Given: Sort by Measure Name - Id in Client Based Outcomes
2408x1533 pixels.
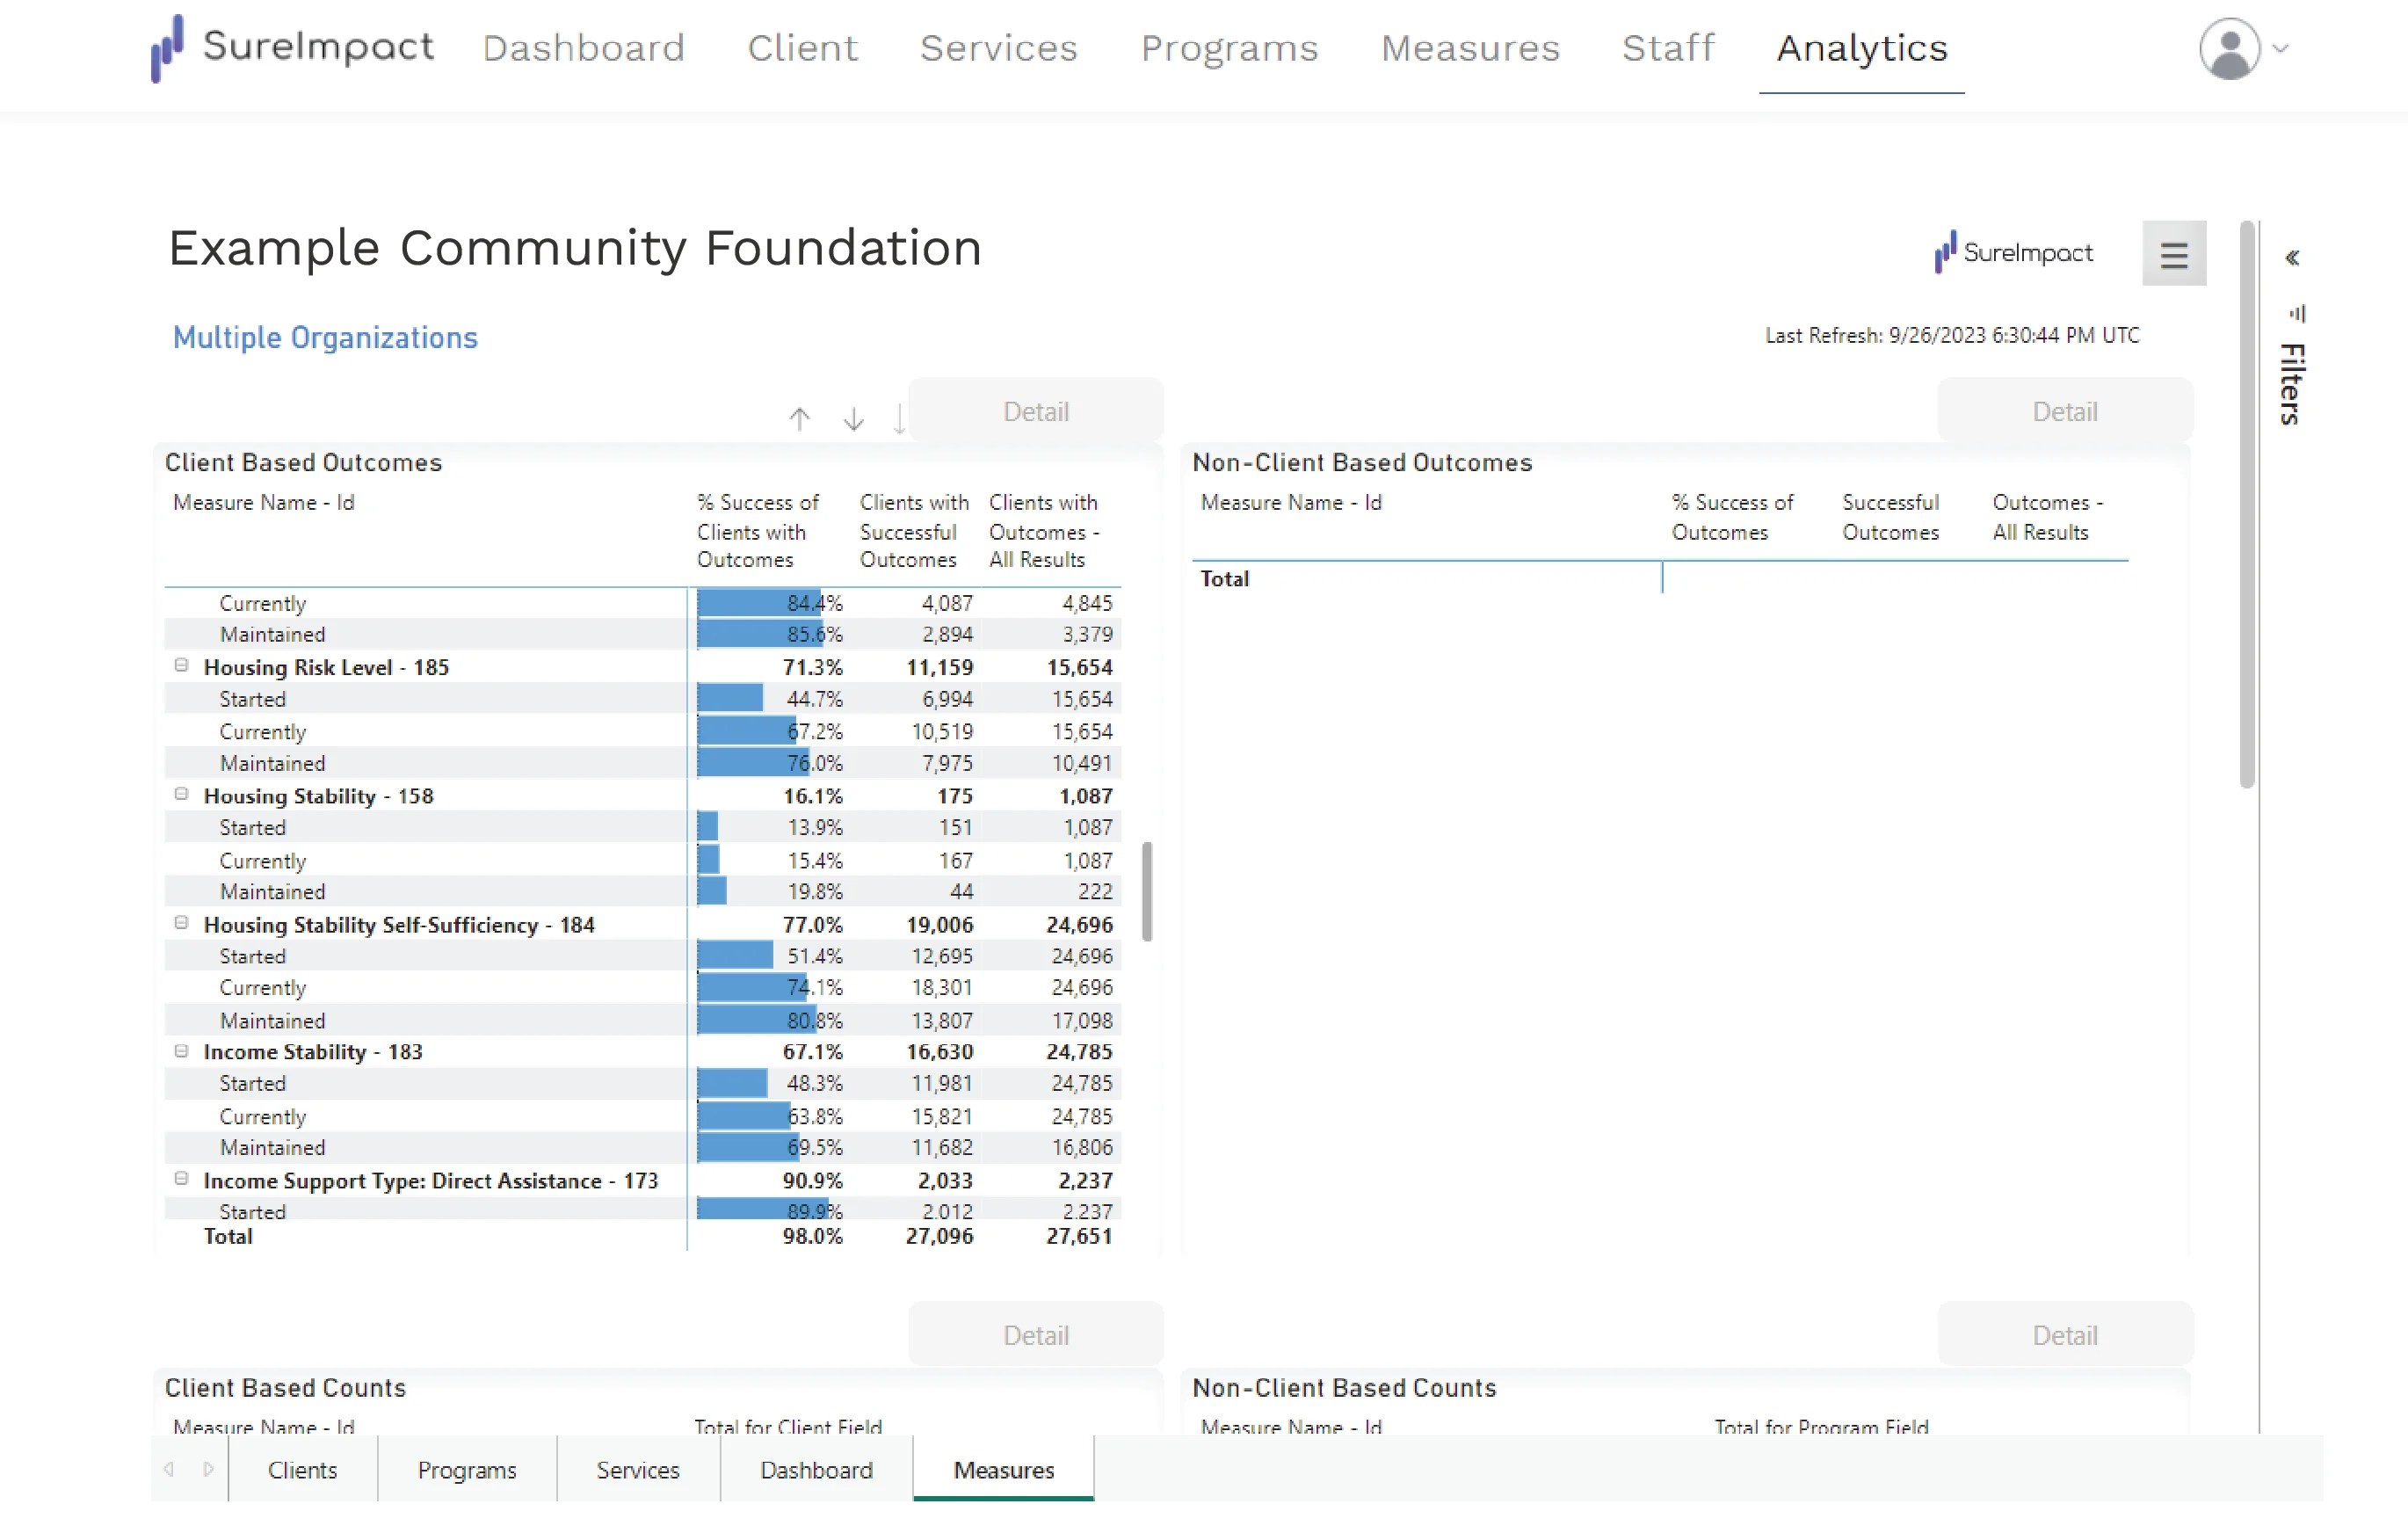Looking at the screenshot, I should pyautogui.click(x=264, y=502).
